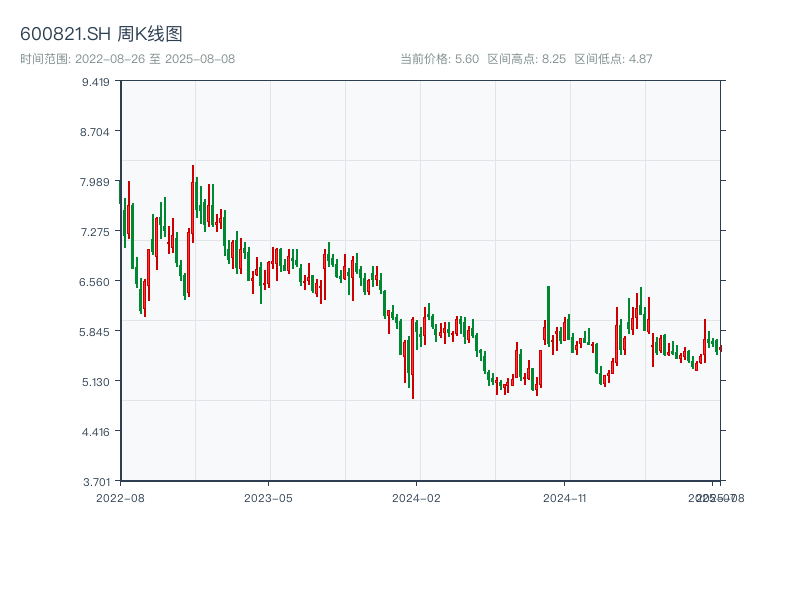Click the 当前价格 5.60 label
800x600 pixels.
pos(439,59)
